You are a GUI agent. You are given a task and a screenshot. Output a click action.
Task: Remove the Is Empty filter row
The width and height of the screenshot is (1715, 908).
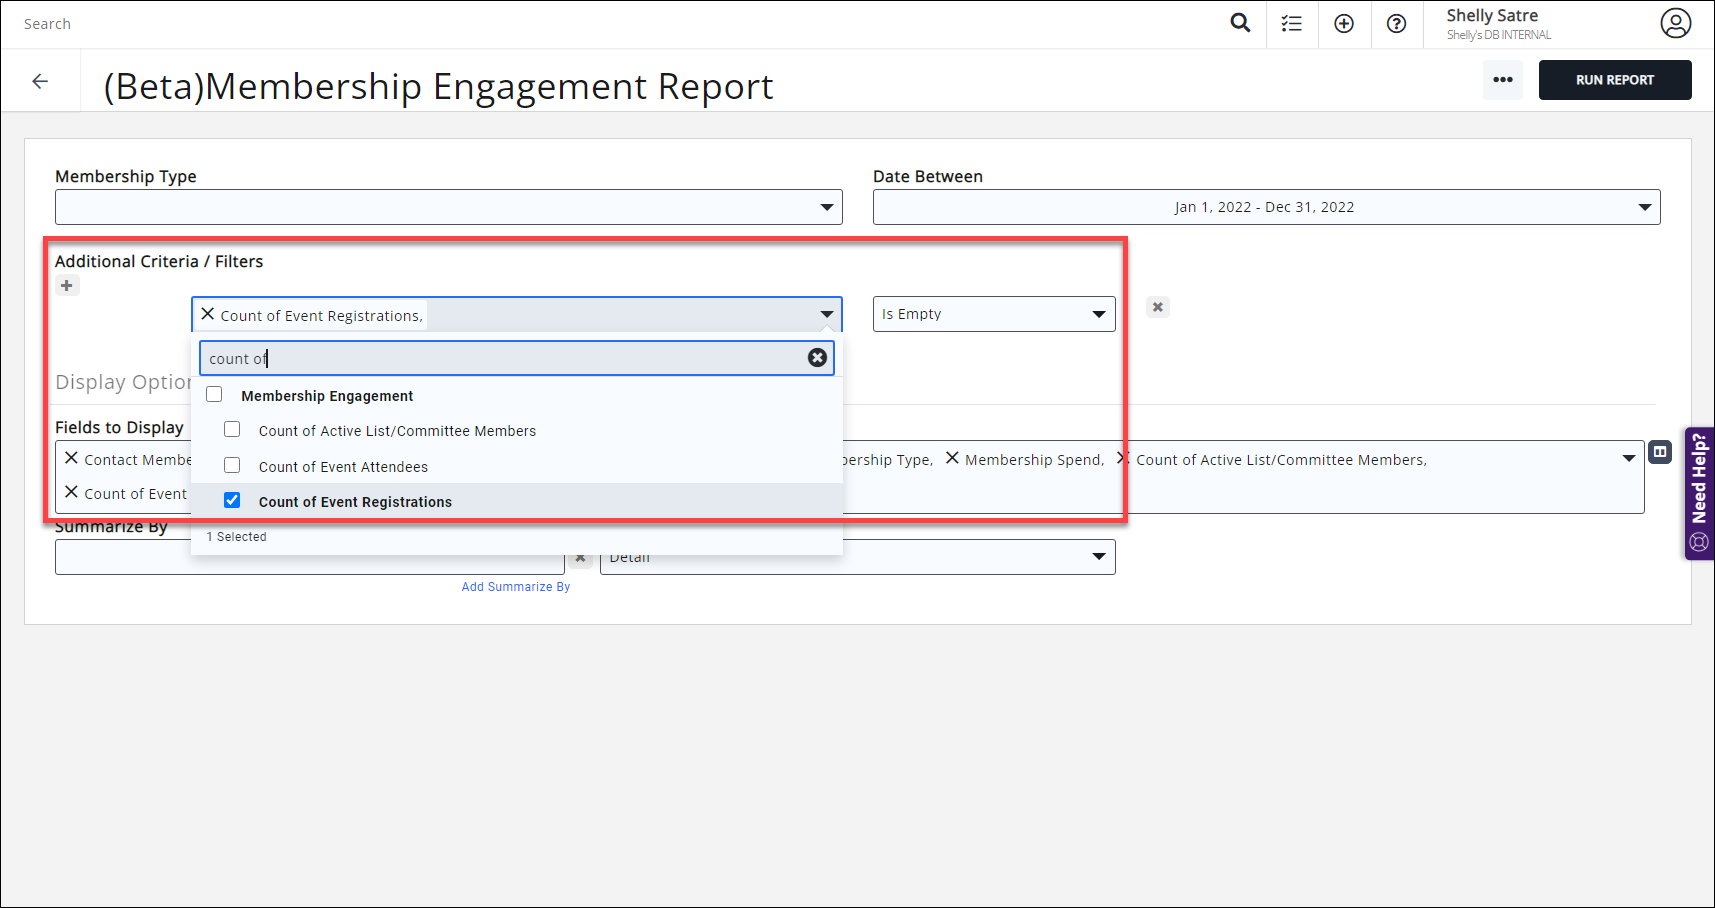pyautogui.click(x=1157, y=307)
